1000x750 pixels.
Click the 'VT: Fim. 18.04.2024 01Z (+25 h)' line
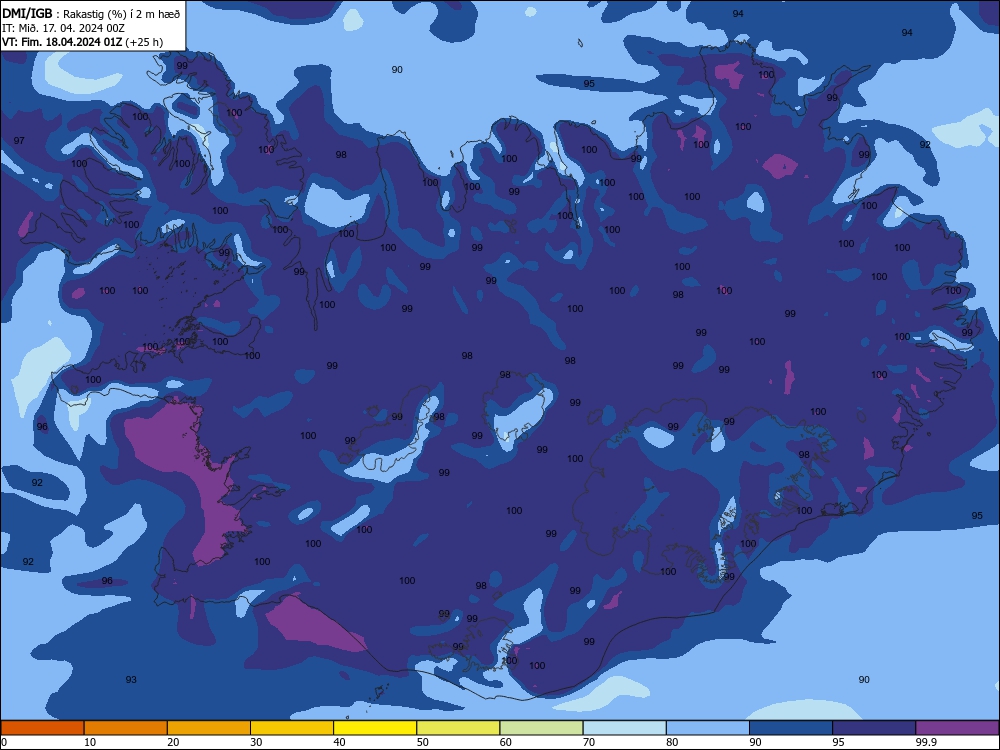pyautogui.click(x=82, y=42)
